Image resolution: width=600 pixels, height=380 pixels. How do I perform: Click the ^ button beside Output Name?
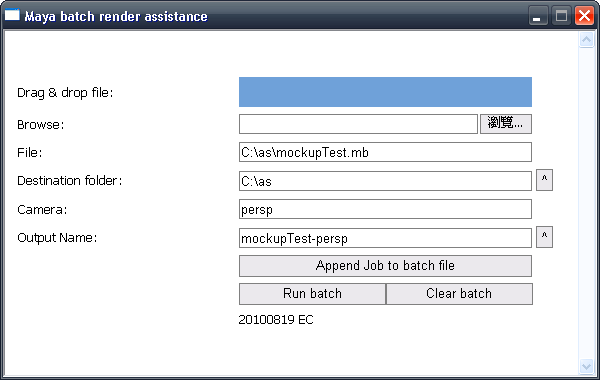coord(544,237)
